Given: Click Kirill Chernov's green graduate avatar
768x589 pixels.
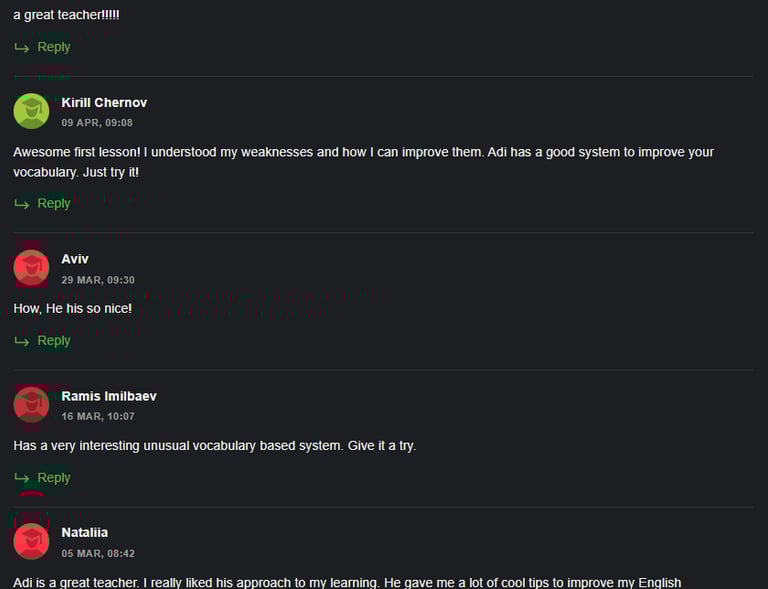Looking at the screenshot, I should point(31,111).
